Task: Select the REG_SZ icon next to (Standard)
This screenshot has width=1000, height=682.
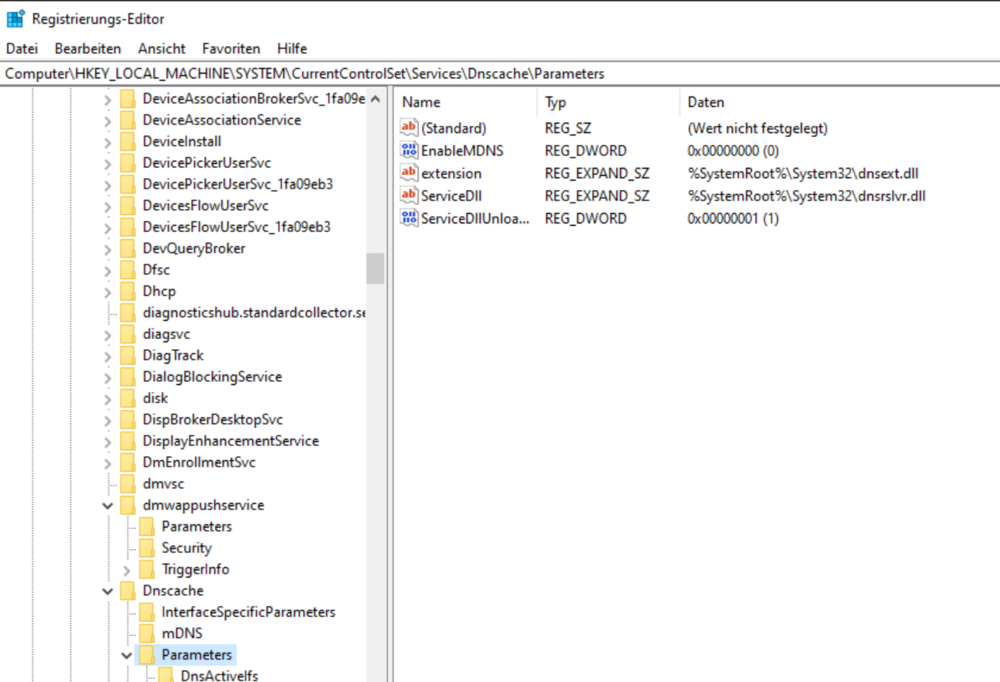Action: coord(409,127)
